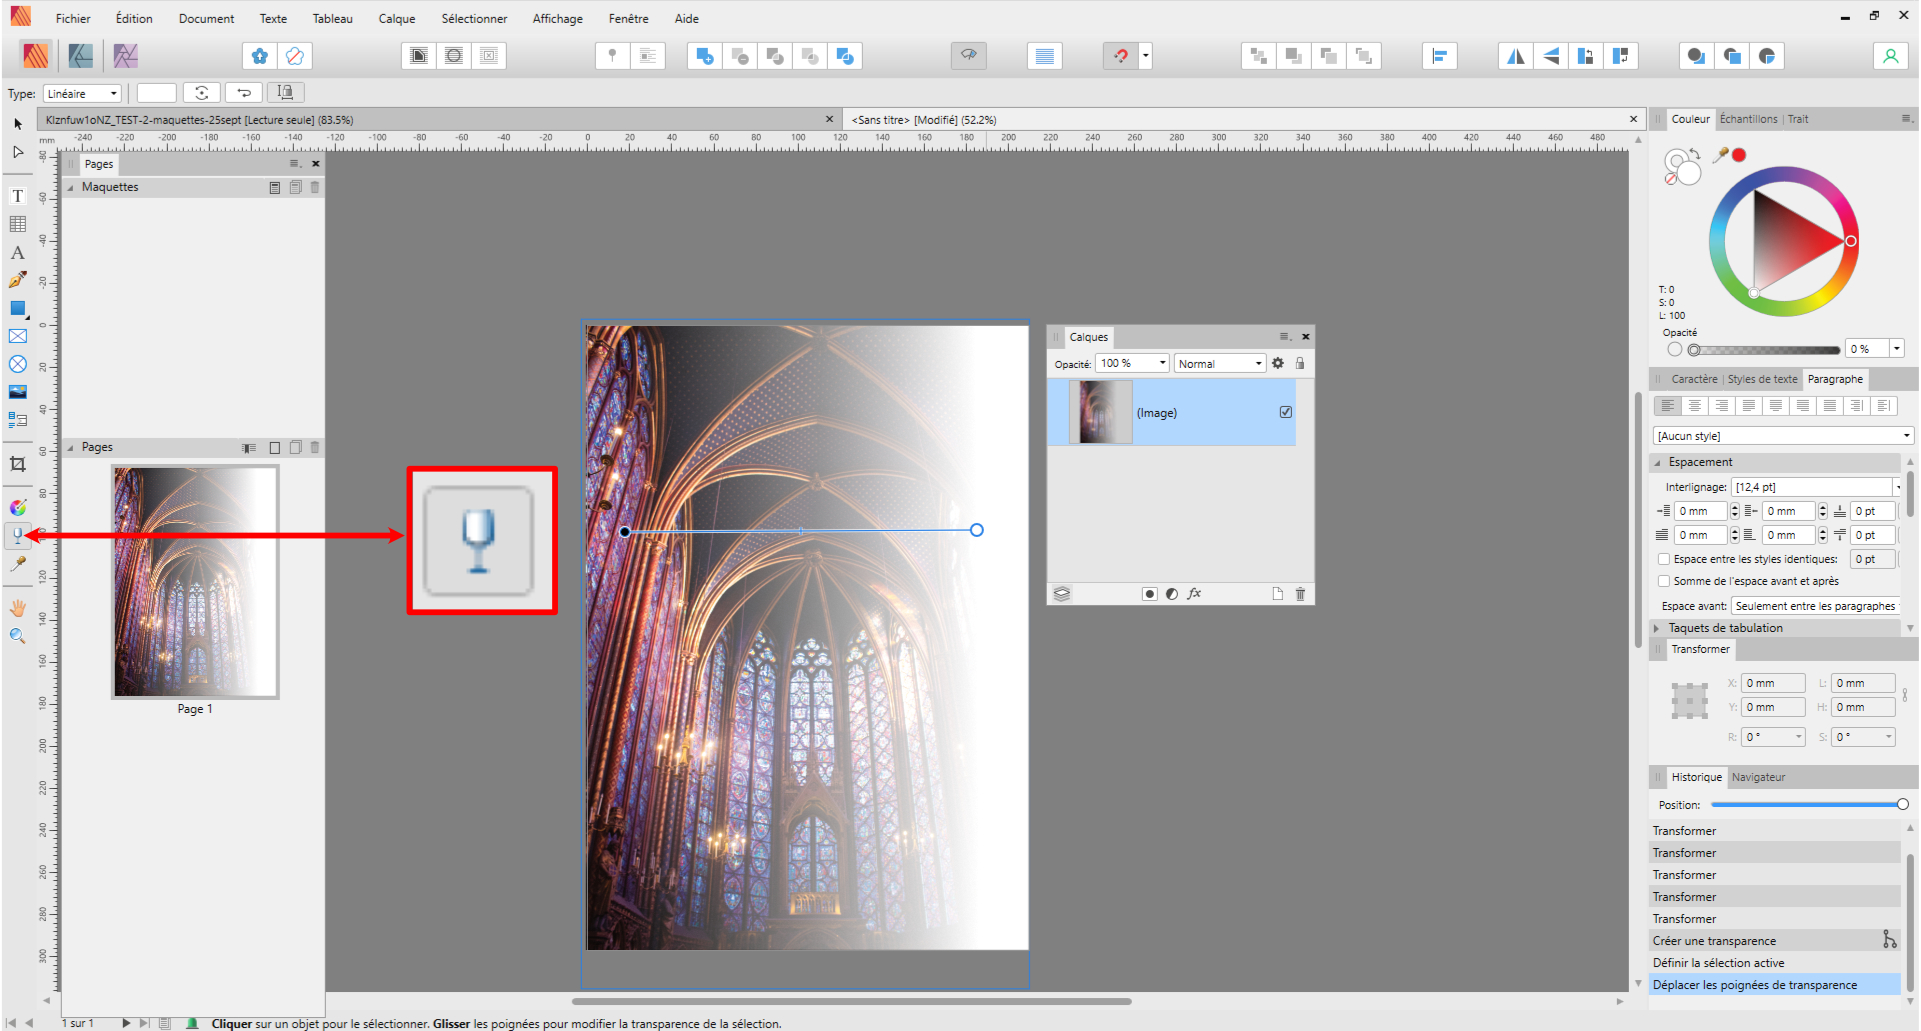The image size is (1921, 1031).
Task: Select the Vector Crop tool
Action: pos(18,464)
